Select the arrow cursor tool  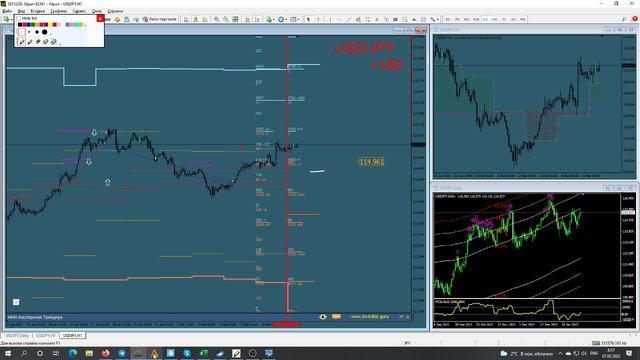point(308,19)
